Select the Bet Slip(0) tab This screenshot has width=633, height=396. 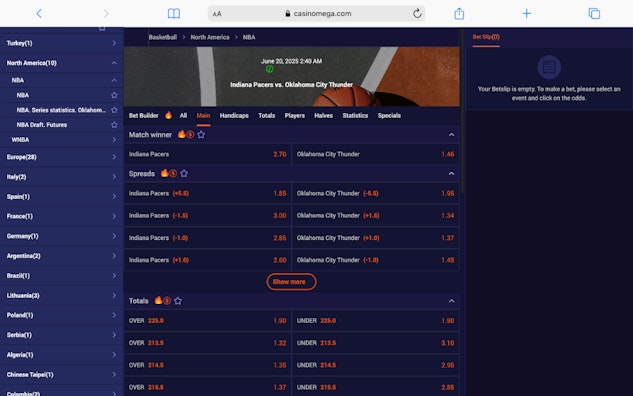coord(486,37)
